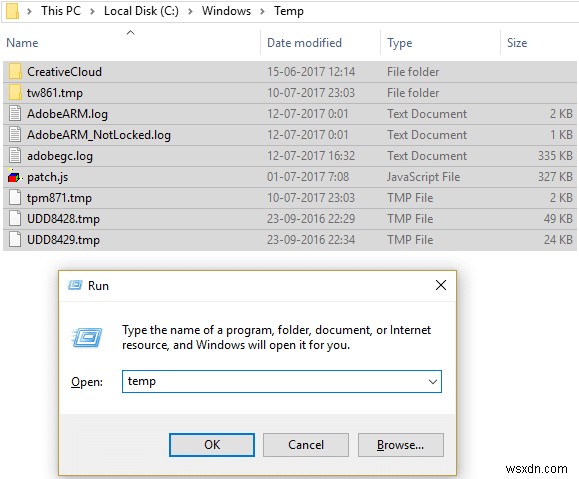Viewport: 579px width, 479px height.
Task: Select the UDD8428.tmp file name
Action: 63,219
